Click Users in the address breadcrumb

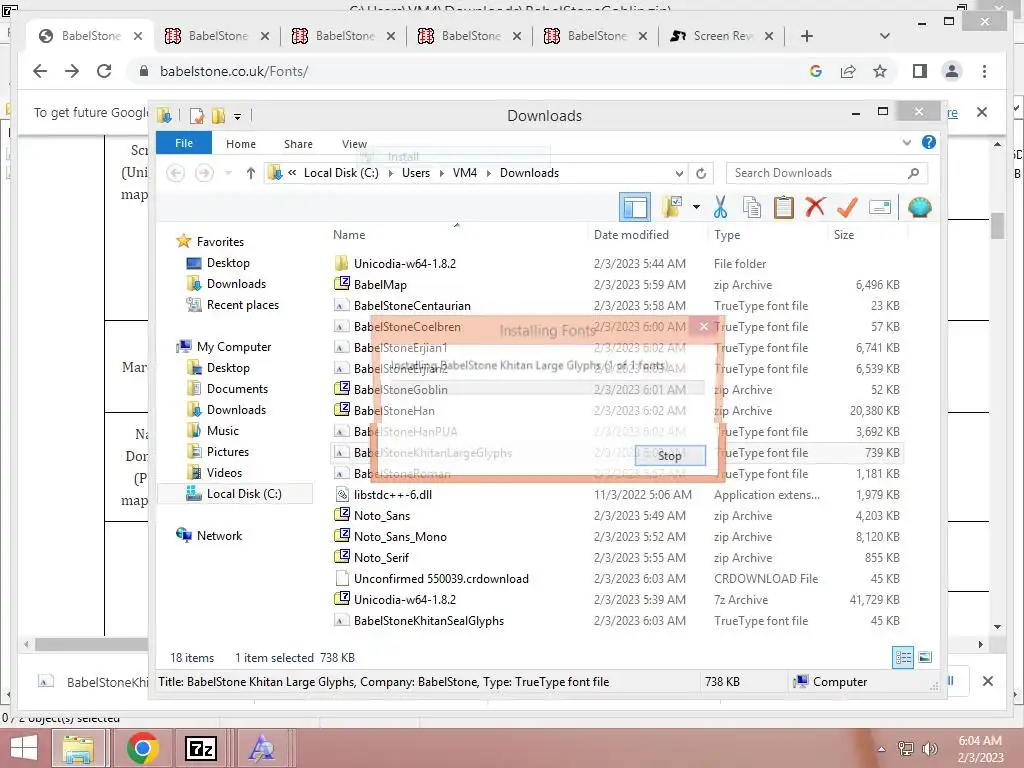[x=415, y=173]
